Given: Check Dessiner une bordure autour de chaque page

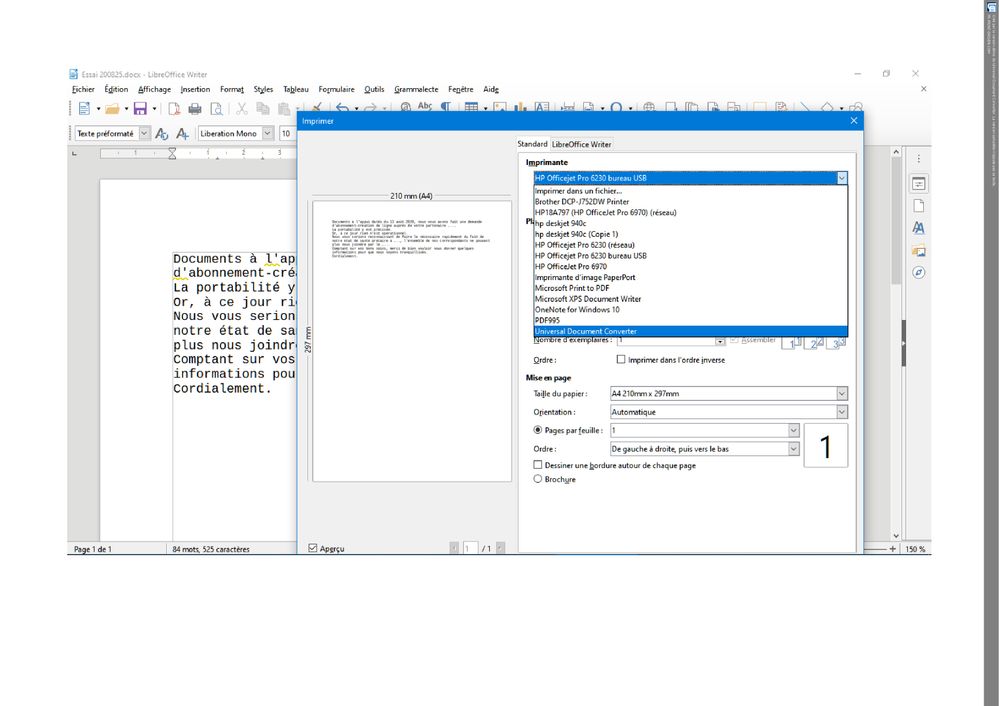Looking at the screenshot, I should [538, 465].
